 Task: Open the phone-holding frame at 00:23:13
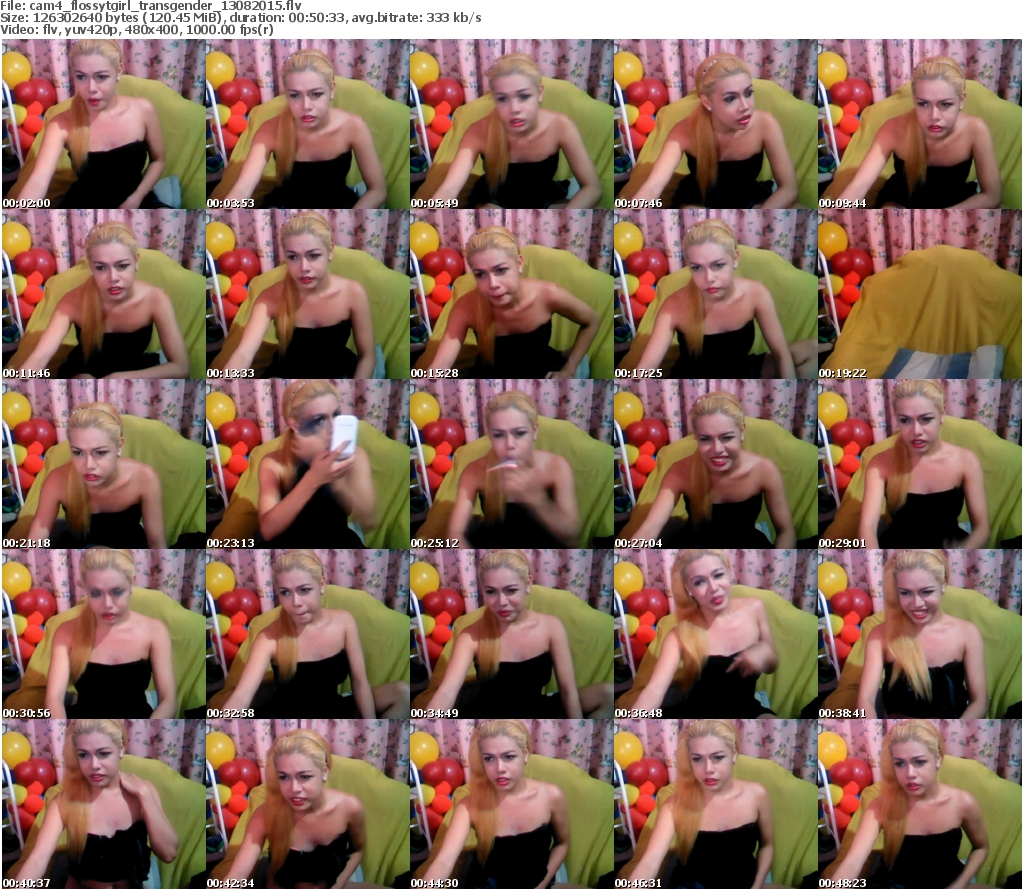click(x=308, y=464)
